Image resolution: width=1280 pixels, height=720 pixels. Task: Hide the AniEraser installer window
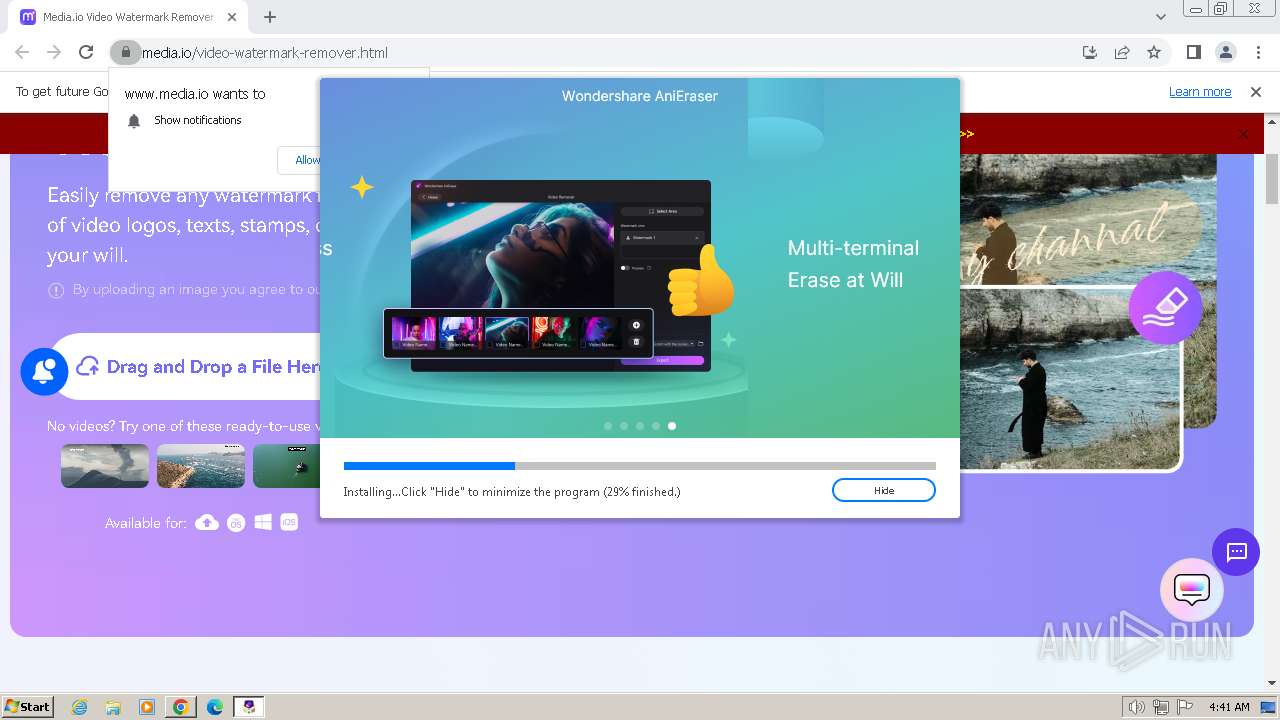point(883,490)
